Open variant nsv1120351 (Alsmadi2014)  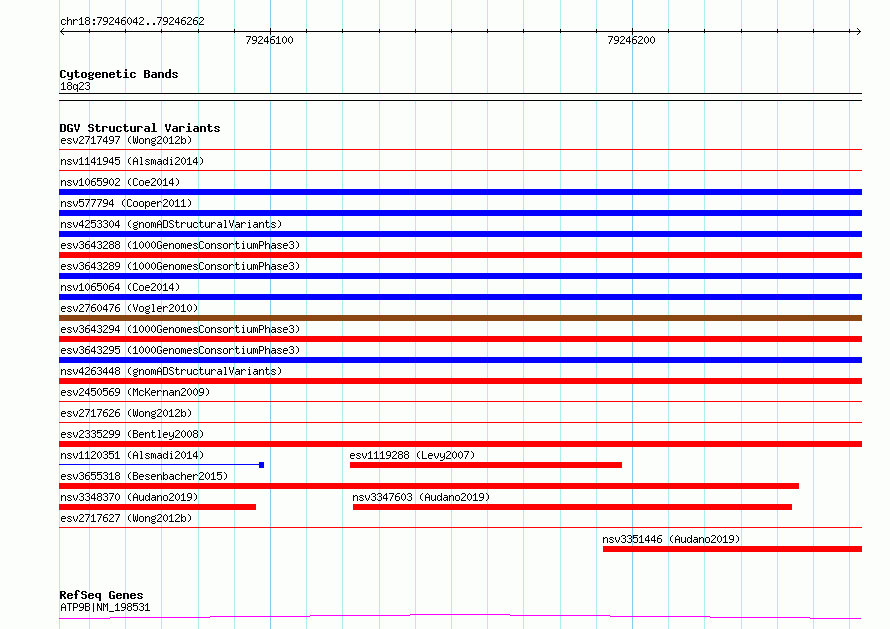132,455
